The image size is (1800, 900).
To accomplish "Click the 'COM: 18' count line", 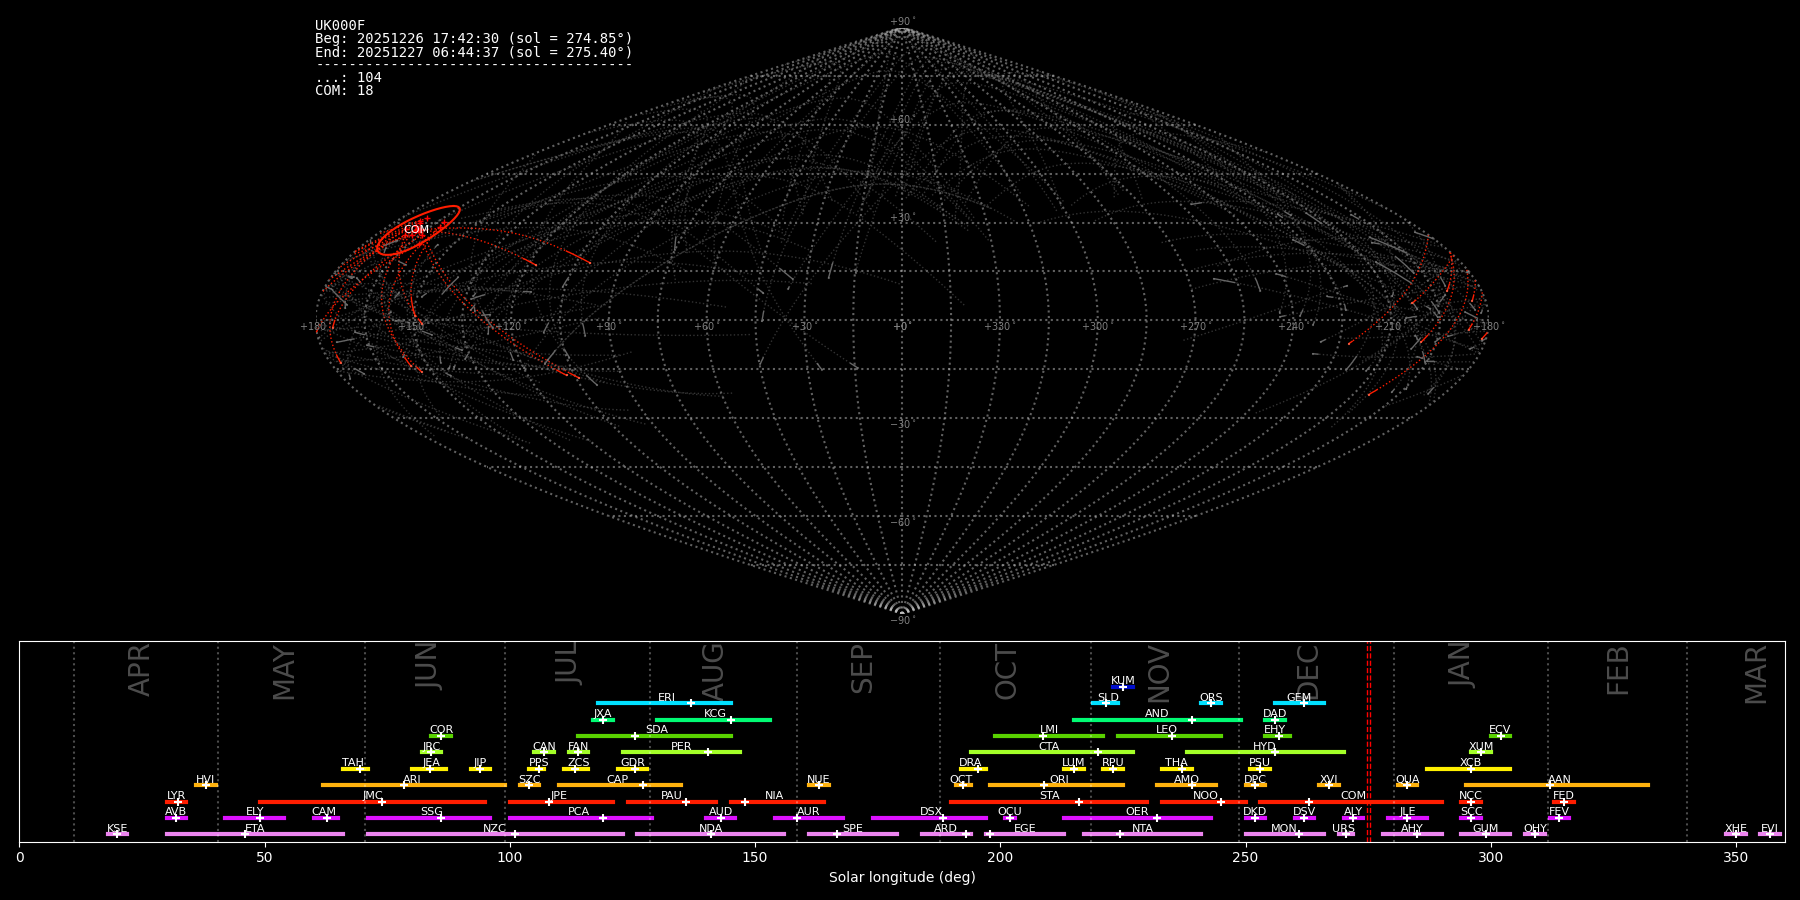I will (344, 91).
